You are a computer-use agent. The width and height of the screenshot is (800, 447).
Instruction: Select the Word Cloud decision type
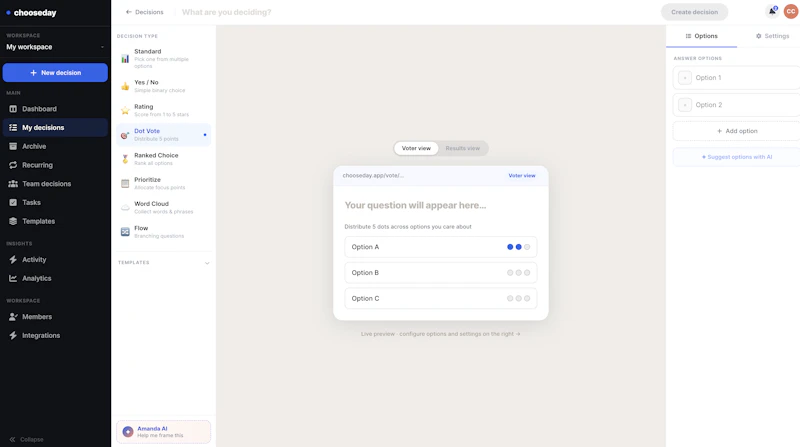[x=163, y=207]
